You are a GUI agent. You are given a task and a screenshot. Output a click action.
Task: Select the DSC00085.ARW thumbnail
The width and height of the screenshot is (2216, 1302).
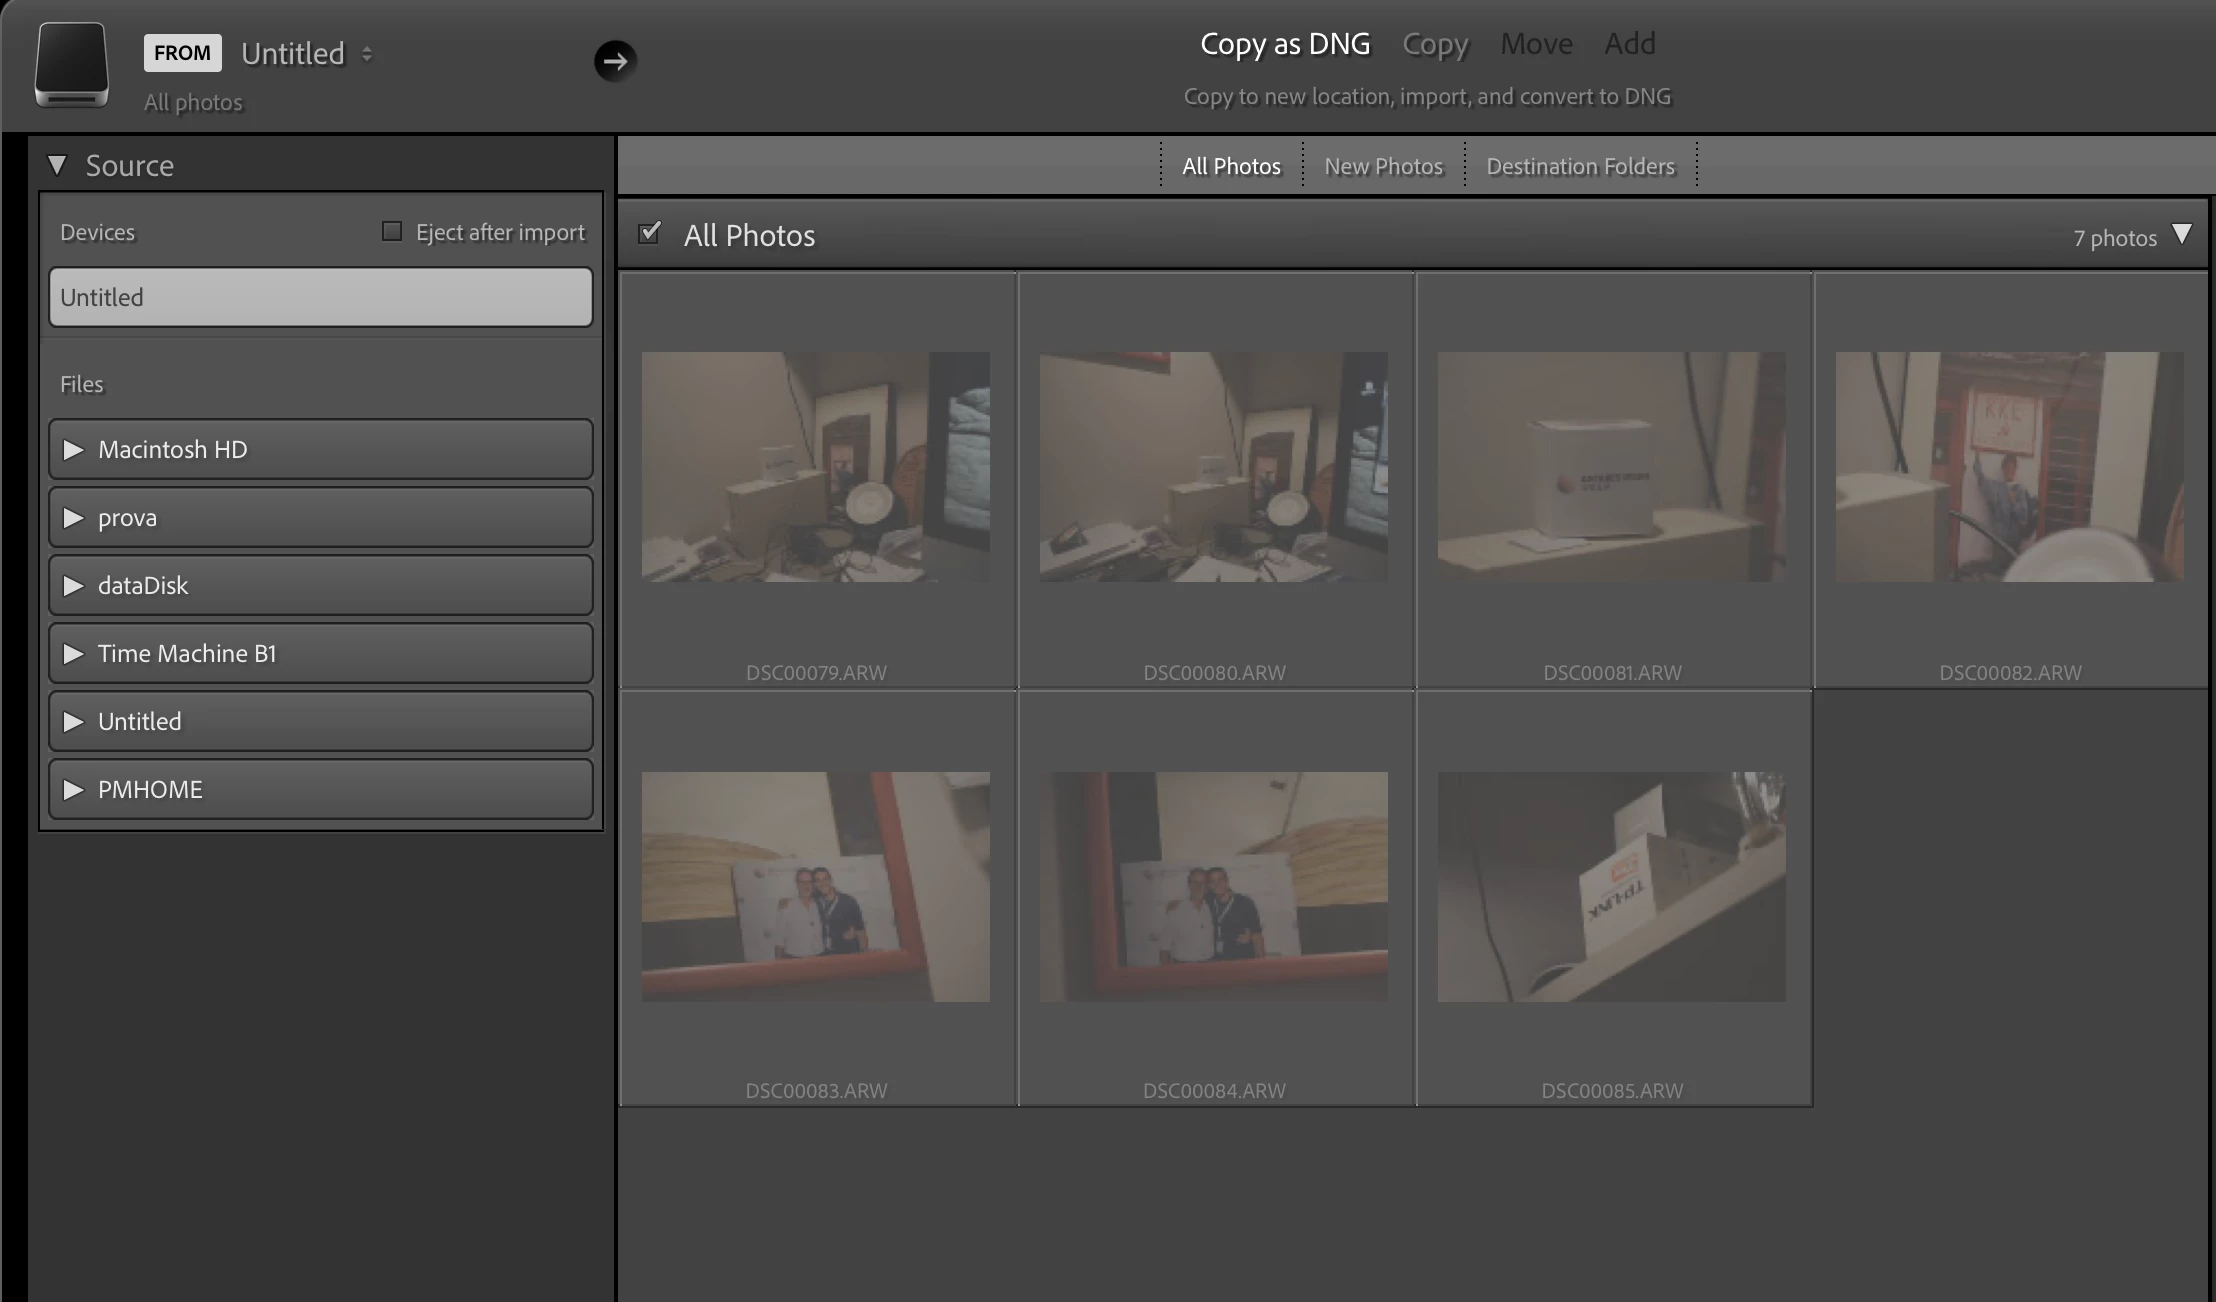pos(1611,887)
